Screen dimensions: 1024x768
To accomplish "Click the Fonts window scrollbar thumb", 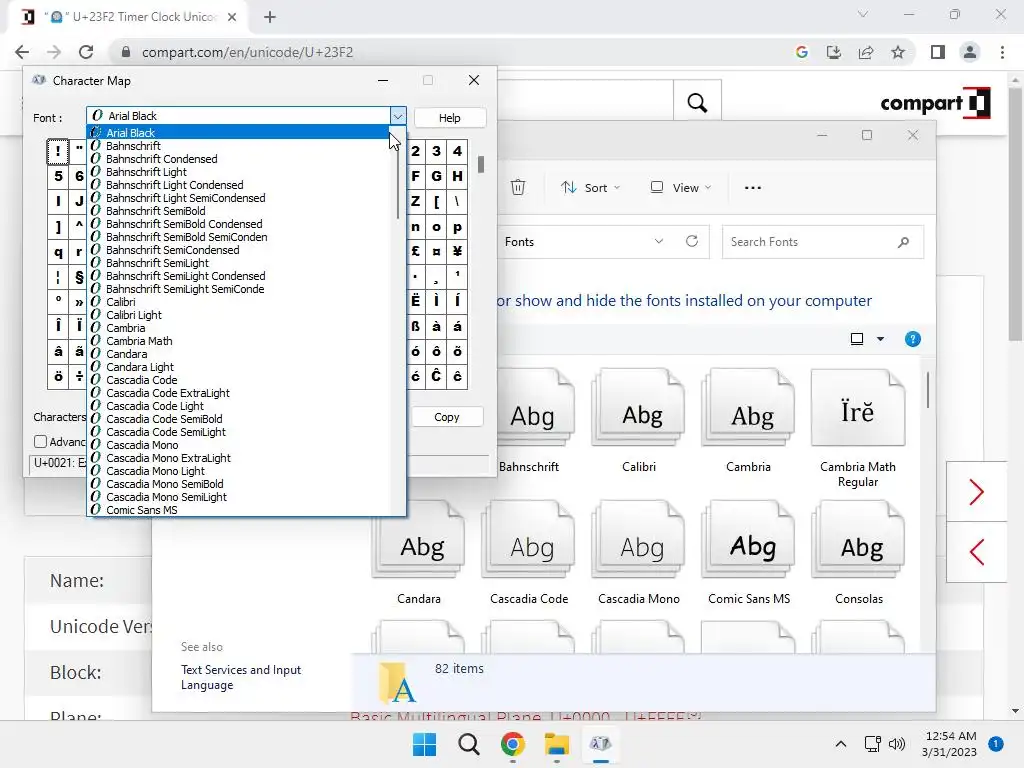I will [x=927, y=389].
